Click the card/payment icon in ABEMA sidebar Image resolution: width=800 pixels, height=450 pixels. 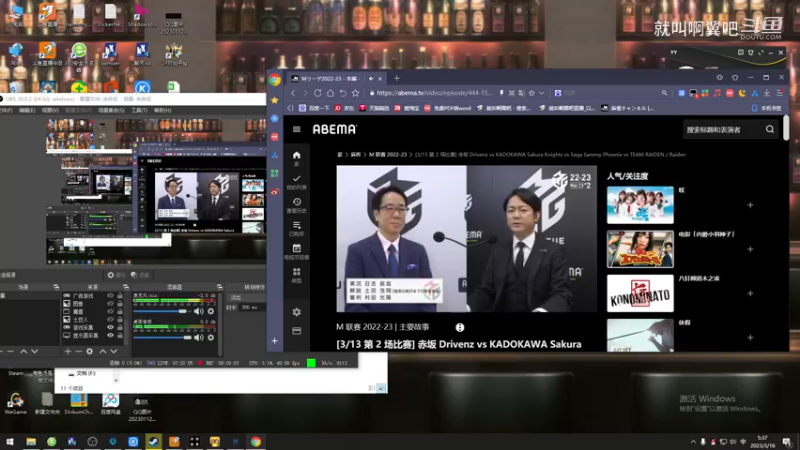(x=296, y=331)
